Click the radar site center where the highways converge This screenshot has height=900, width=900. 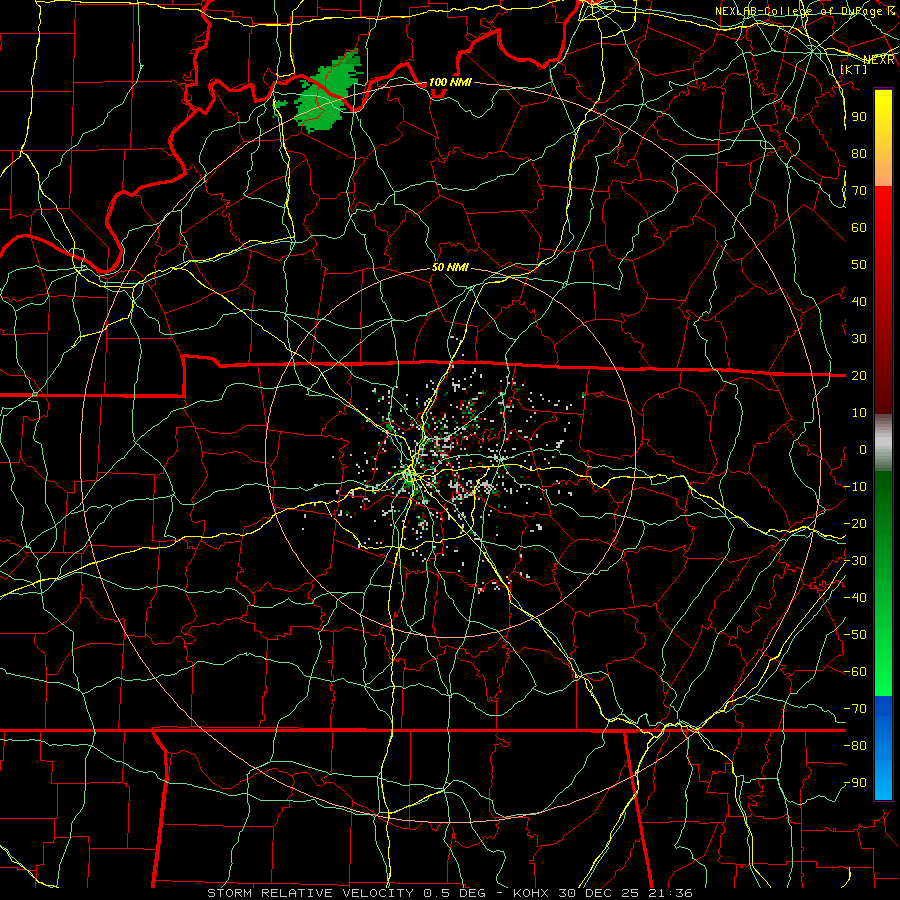(410, 475)
